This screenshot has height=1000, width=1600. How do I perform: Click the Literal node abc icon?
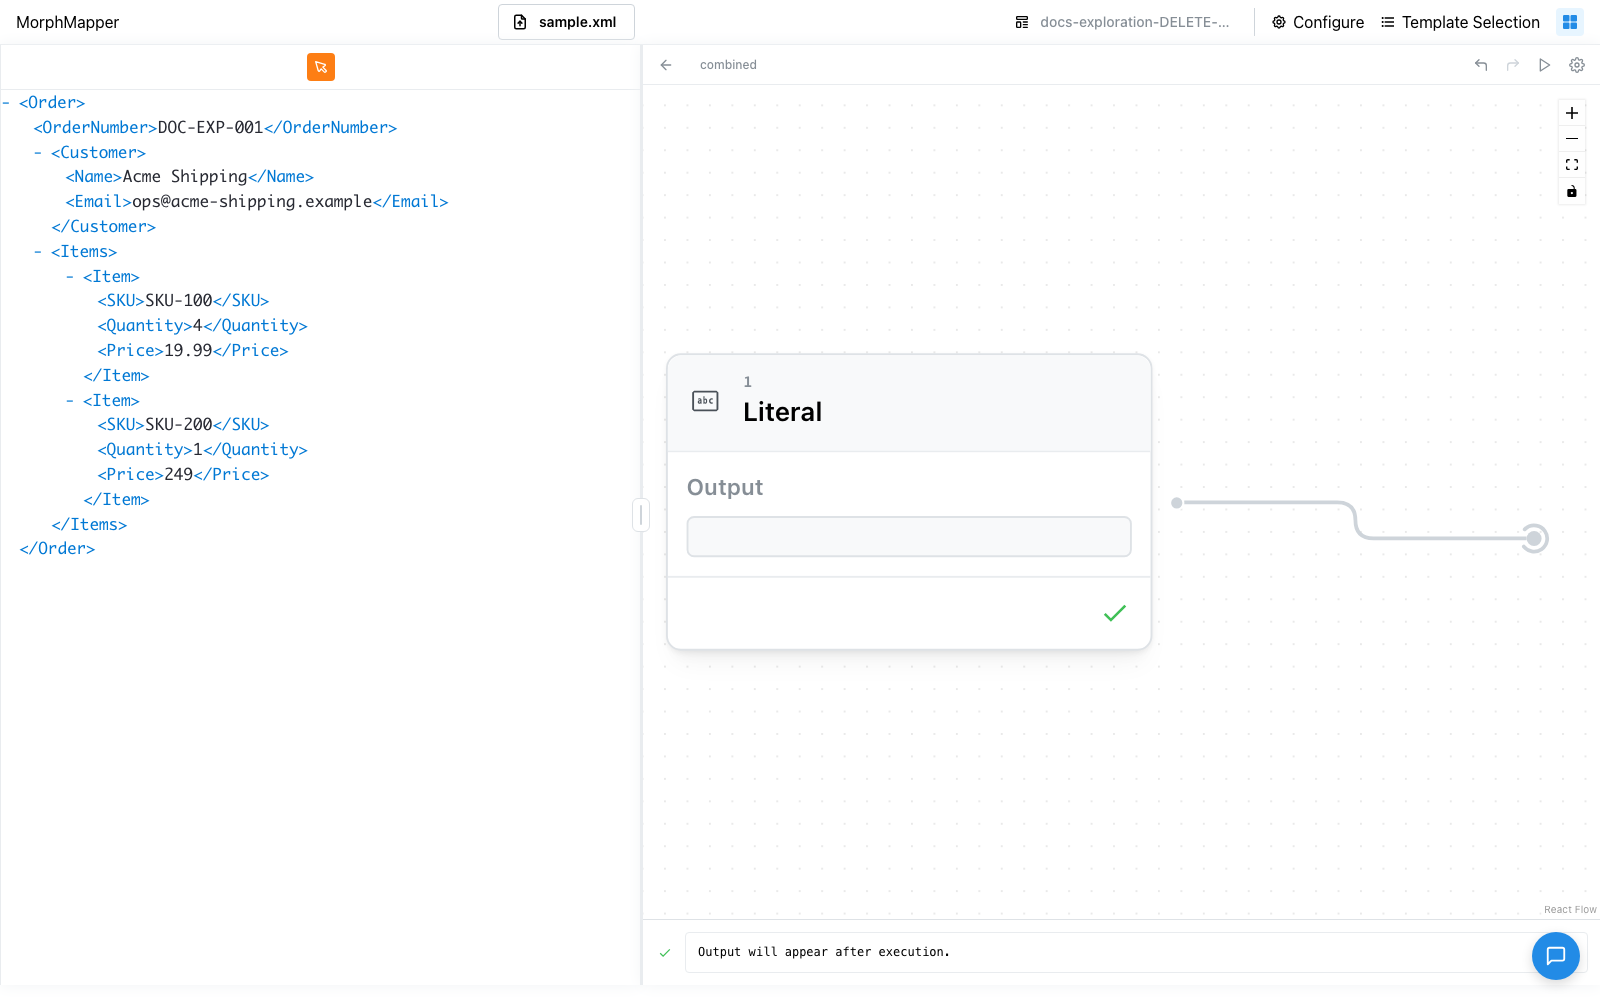click(x=705, y=401)
